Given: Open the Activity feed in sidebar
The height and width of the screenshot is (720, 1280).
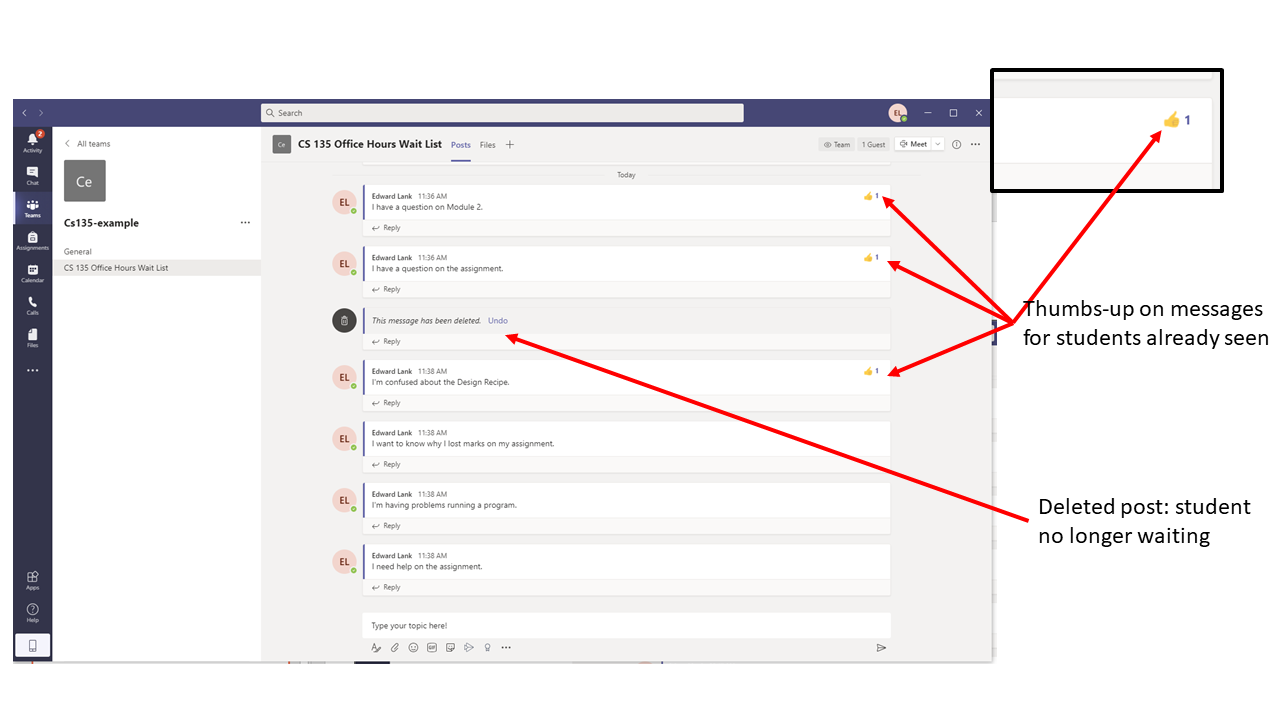Looking at the screenshot, I should 32,142.
